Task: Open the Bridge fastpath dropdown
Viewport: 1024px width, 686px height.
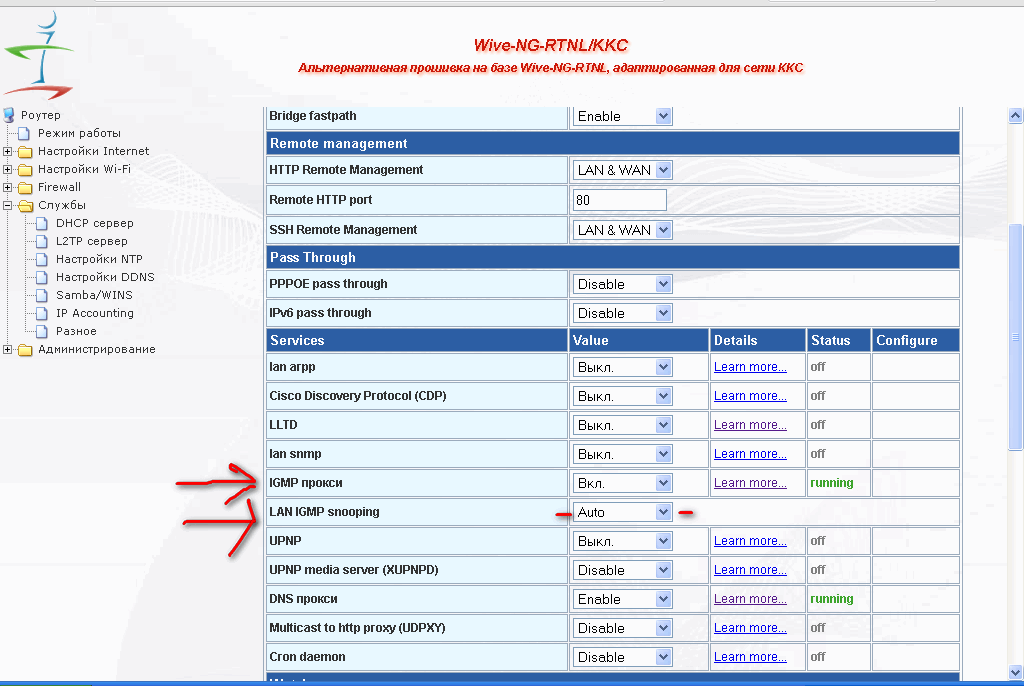Action: 622,116
